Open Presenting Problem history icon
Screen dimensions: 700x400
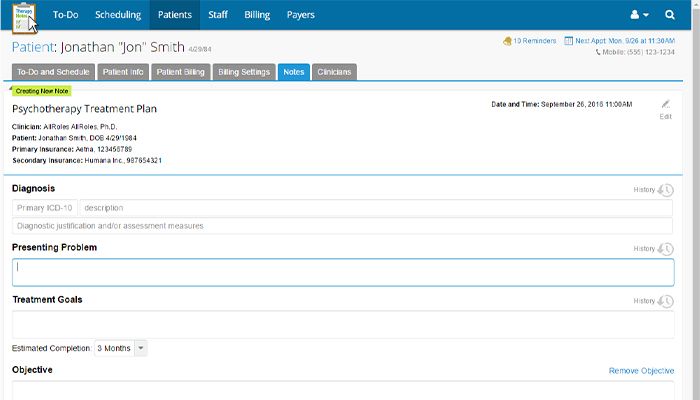[666, 249]
